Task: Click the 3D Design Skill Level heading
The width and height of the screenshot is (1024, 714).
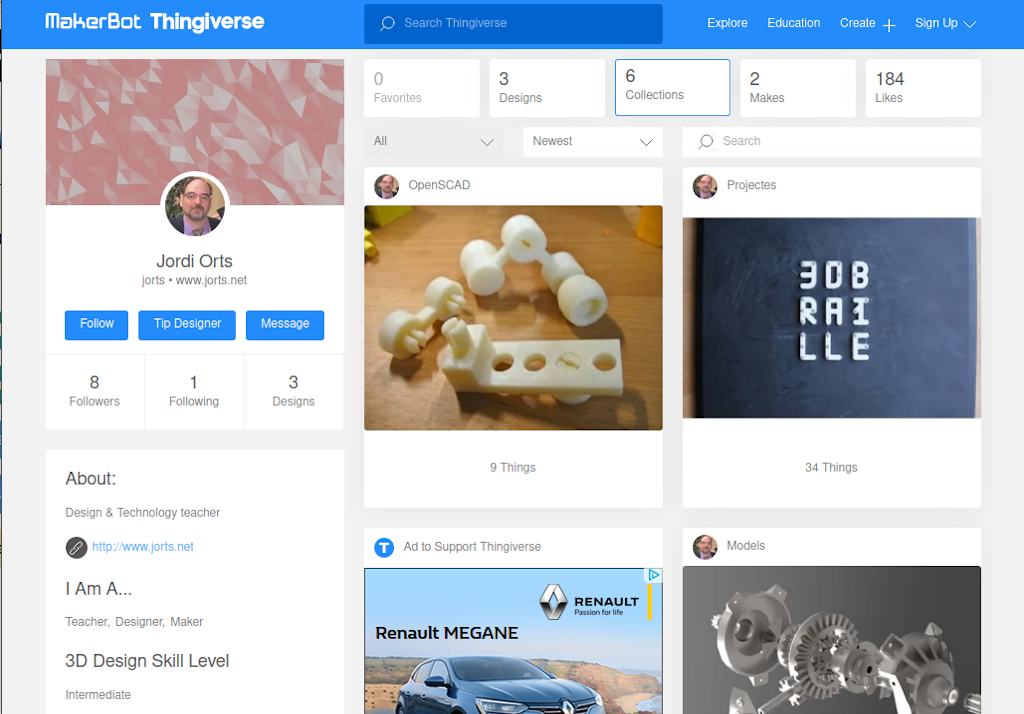Action: tap(147, 661)
